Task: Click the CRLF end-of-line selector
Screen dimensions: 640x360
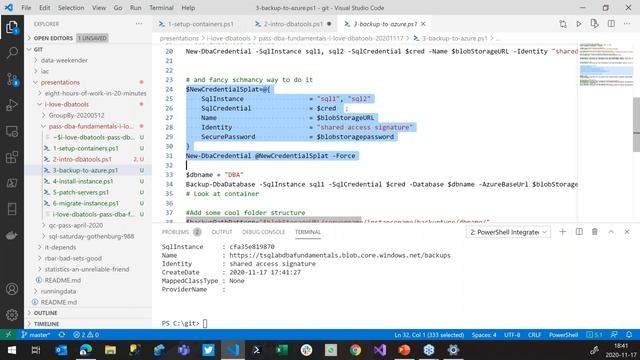Action: pyautogui.click(x=534, y=335)
